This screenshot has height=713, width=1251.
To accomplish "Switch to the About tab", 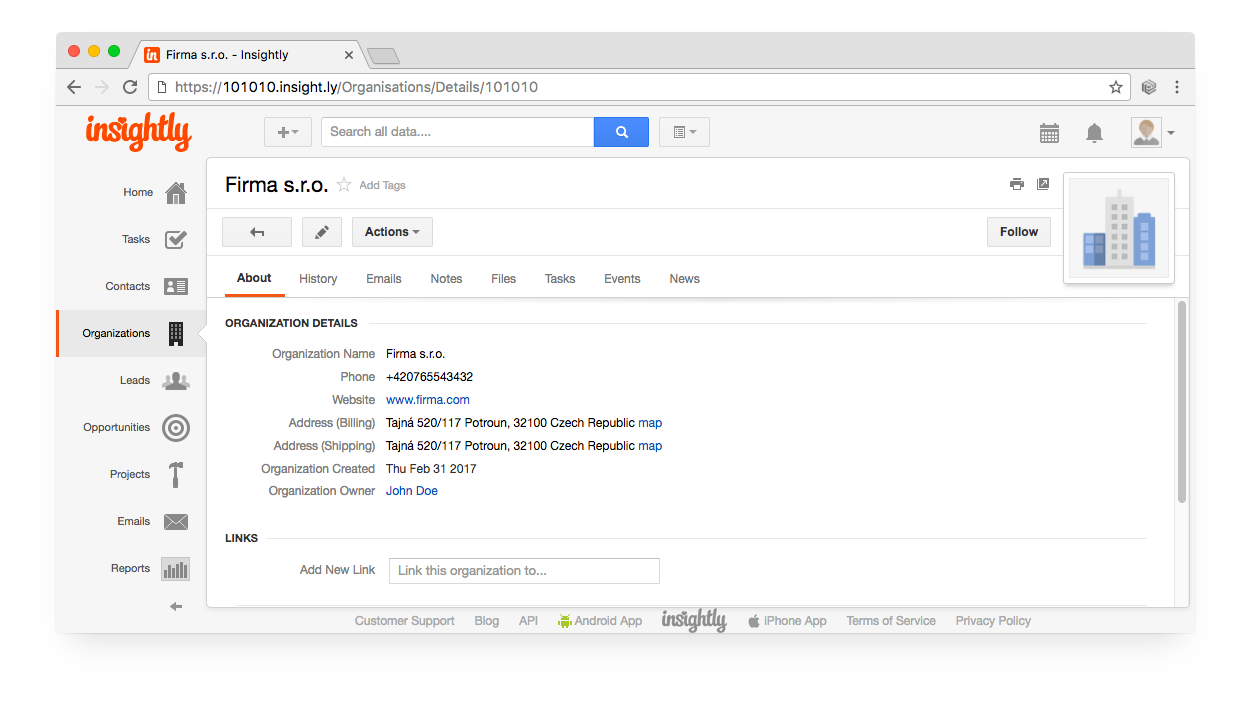I will (x=254, y=278).
